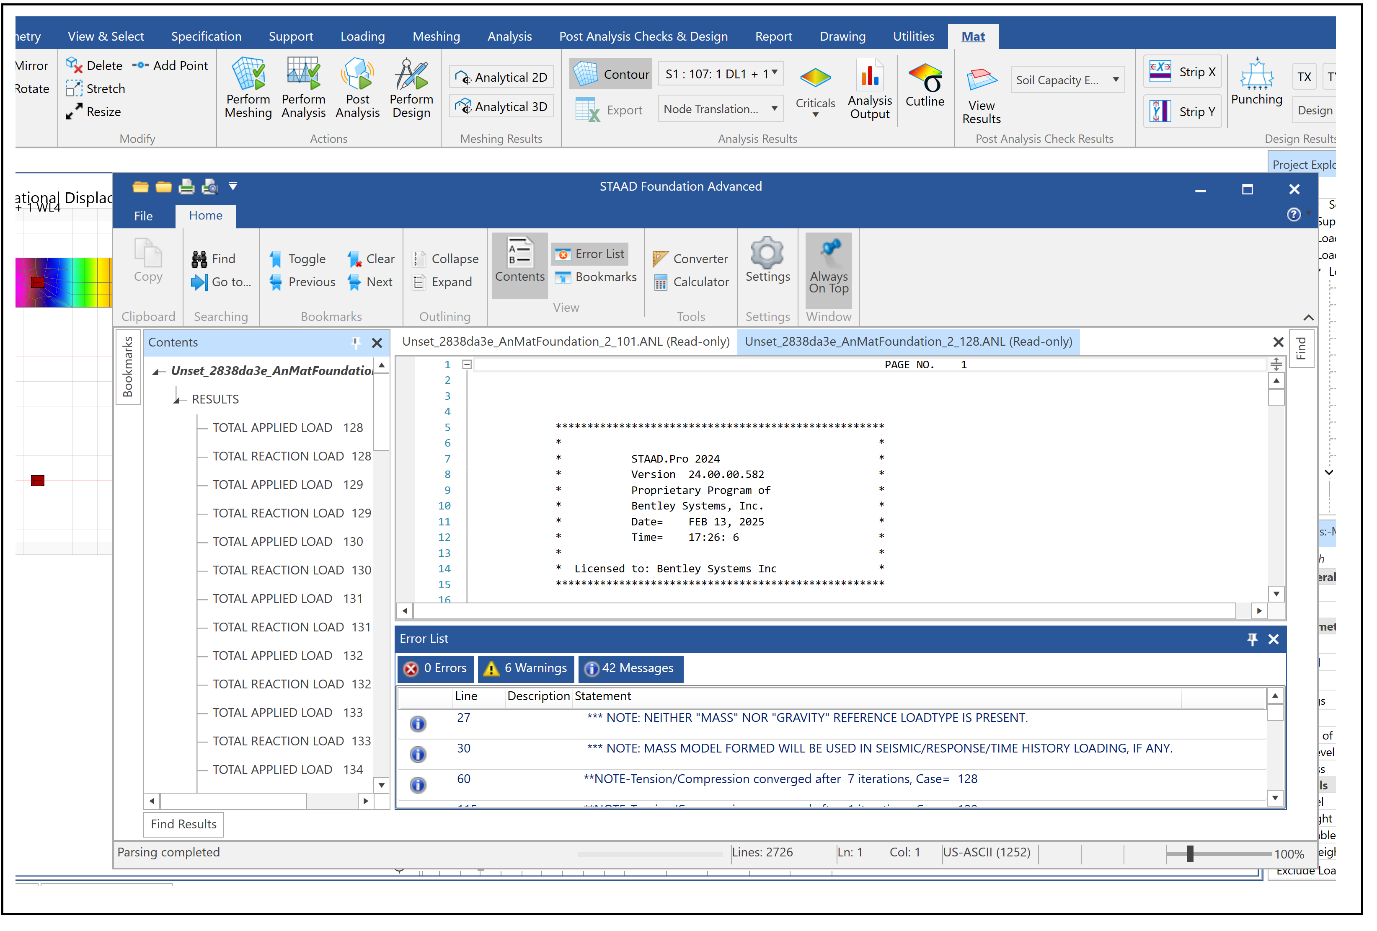Click the Export button
1377x931 pixels.
click(611, 110)
